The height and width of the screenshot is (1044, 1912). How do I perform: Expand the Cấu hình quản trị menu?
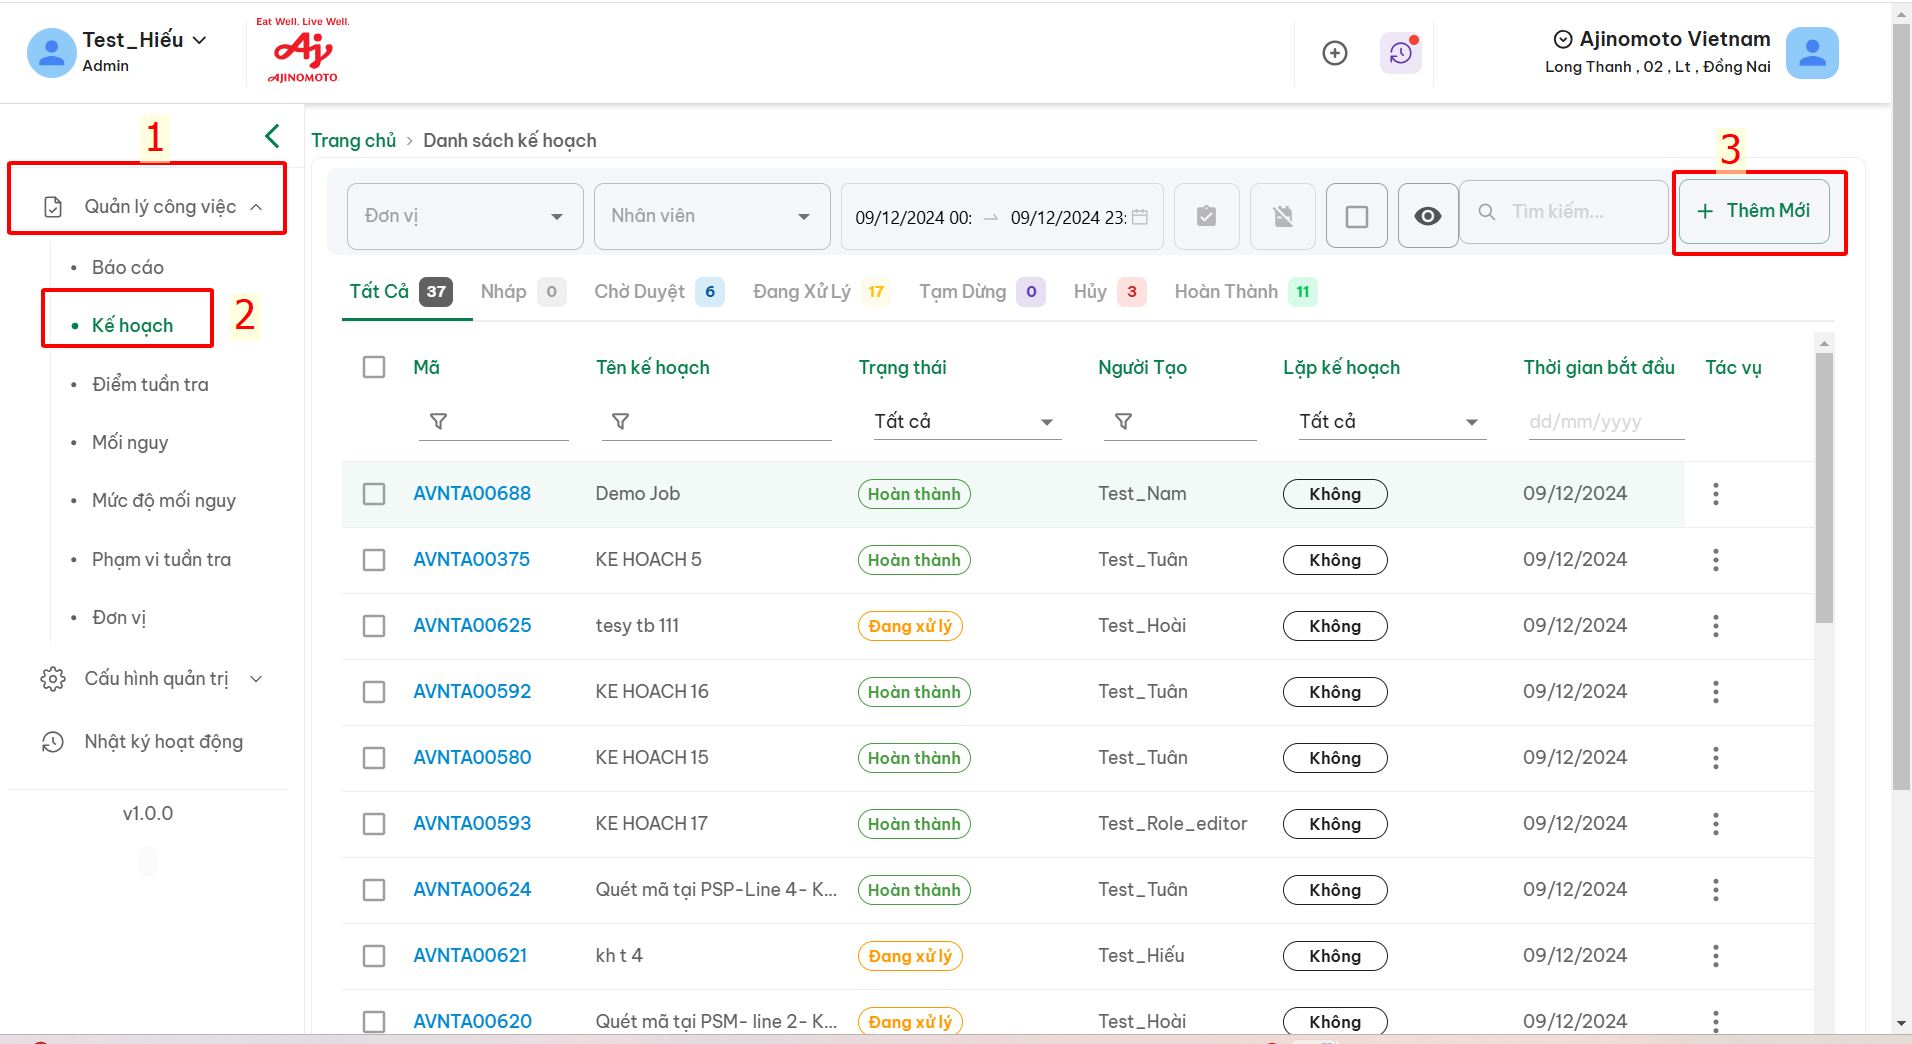(x=152, y=679)
